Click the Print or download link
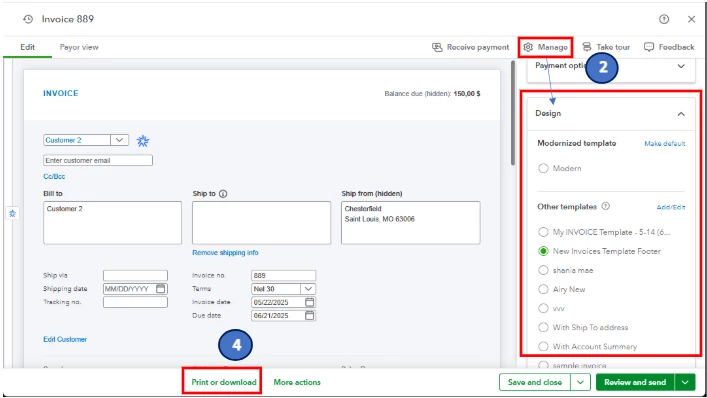The height and width of the screenshot is (398, 707). [x=224, y=382]
